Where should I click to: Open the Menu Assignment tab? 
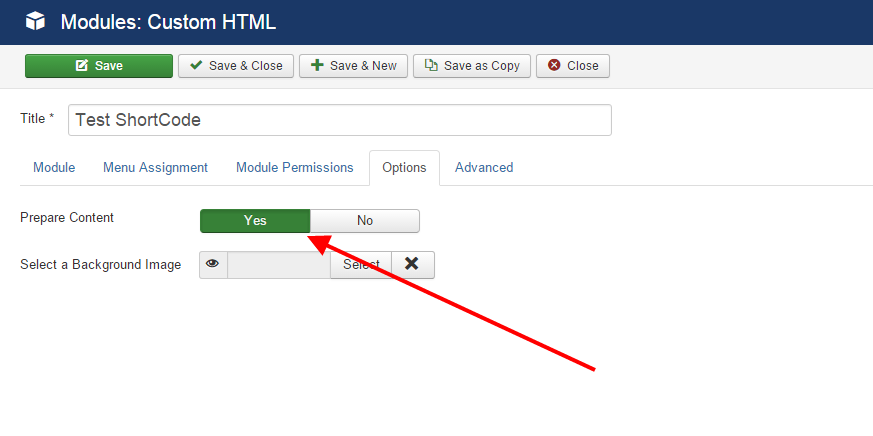pos(155,168)
